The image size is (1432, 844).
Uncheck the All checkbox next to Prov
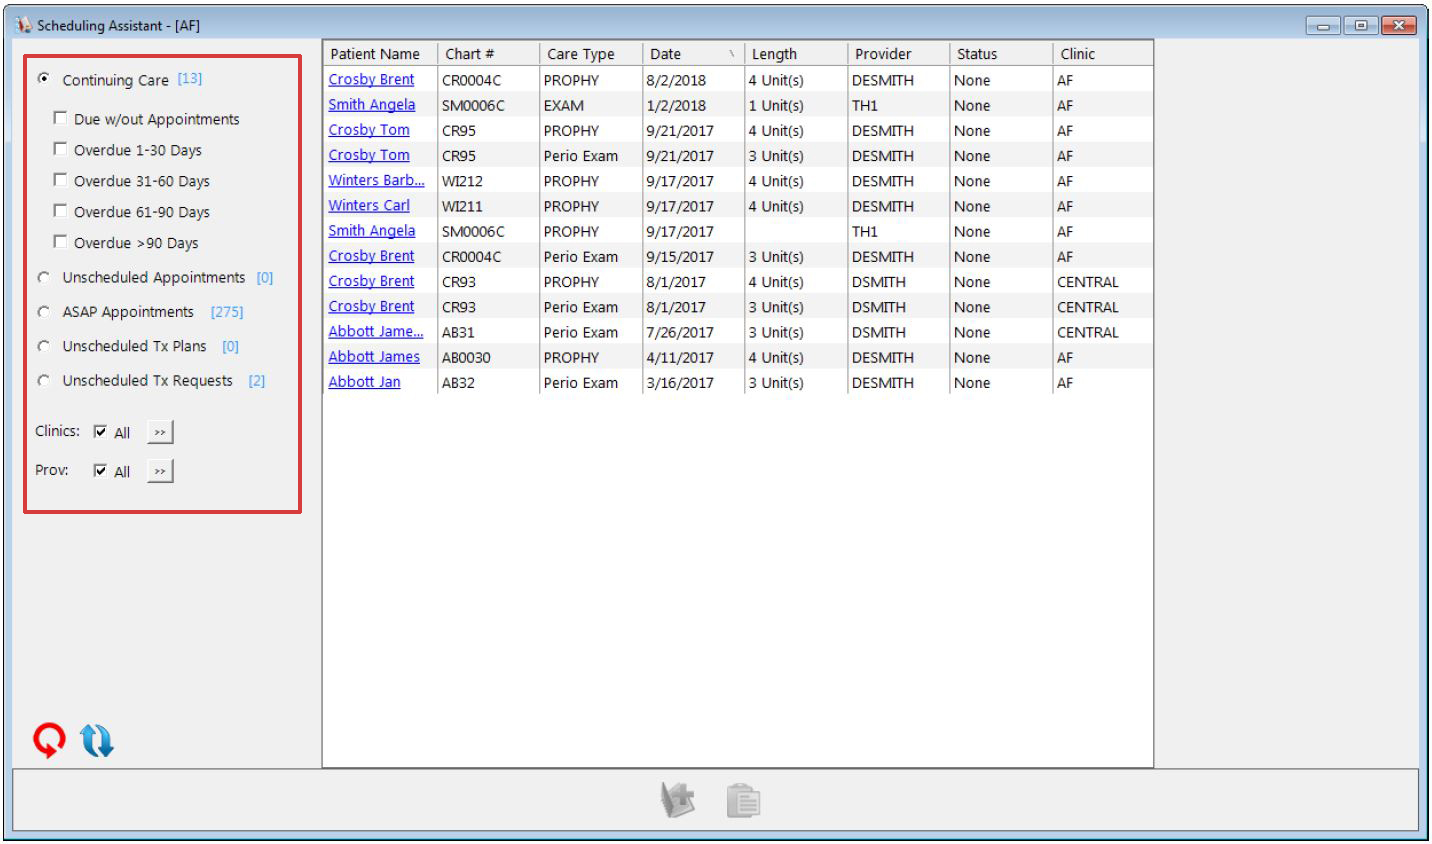(x=98, y=470)
